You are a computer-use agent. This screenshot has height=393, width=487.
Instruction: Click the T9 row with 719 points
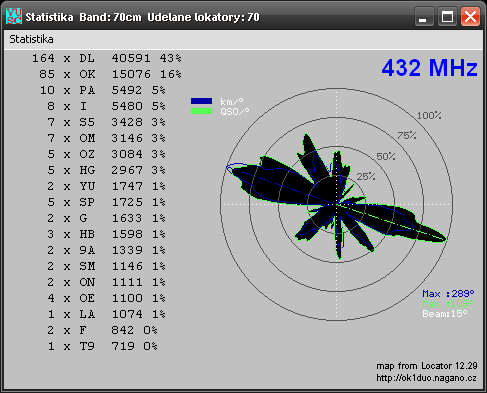coord(102,346)
